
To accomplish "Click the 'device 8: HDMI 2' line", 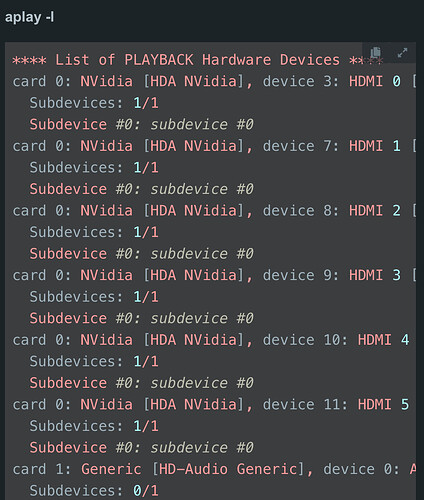I will pyautogui.click(x=214, y=211).
